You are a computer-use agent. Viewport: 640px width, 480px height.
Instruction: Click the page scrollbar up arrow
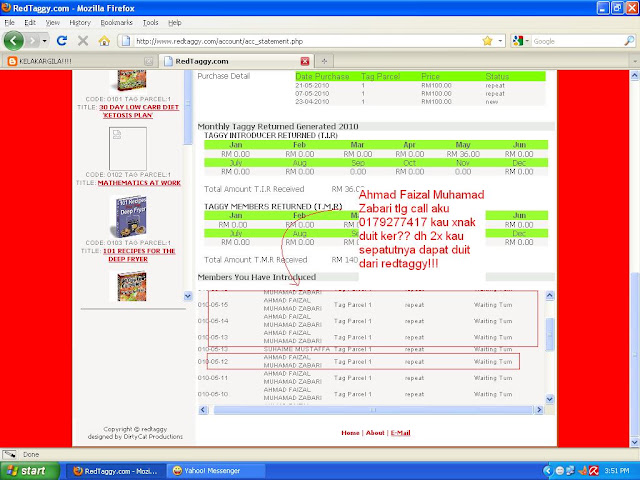tap(634, 76)
